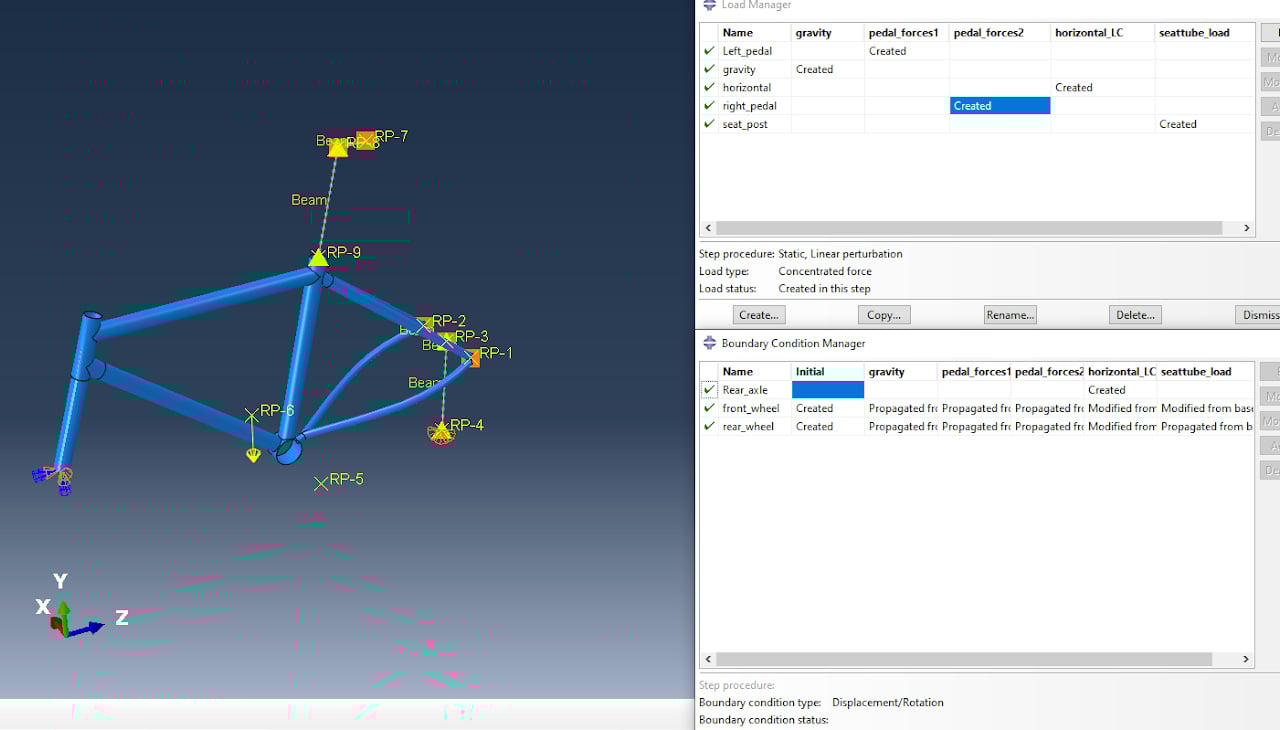Select the highlighted Created cell for right_pedal

pos(1000,106)
